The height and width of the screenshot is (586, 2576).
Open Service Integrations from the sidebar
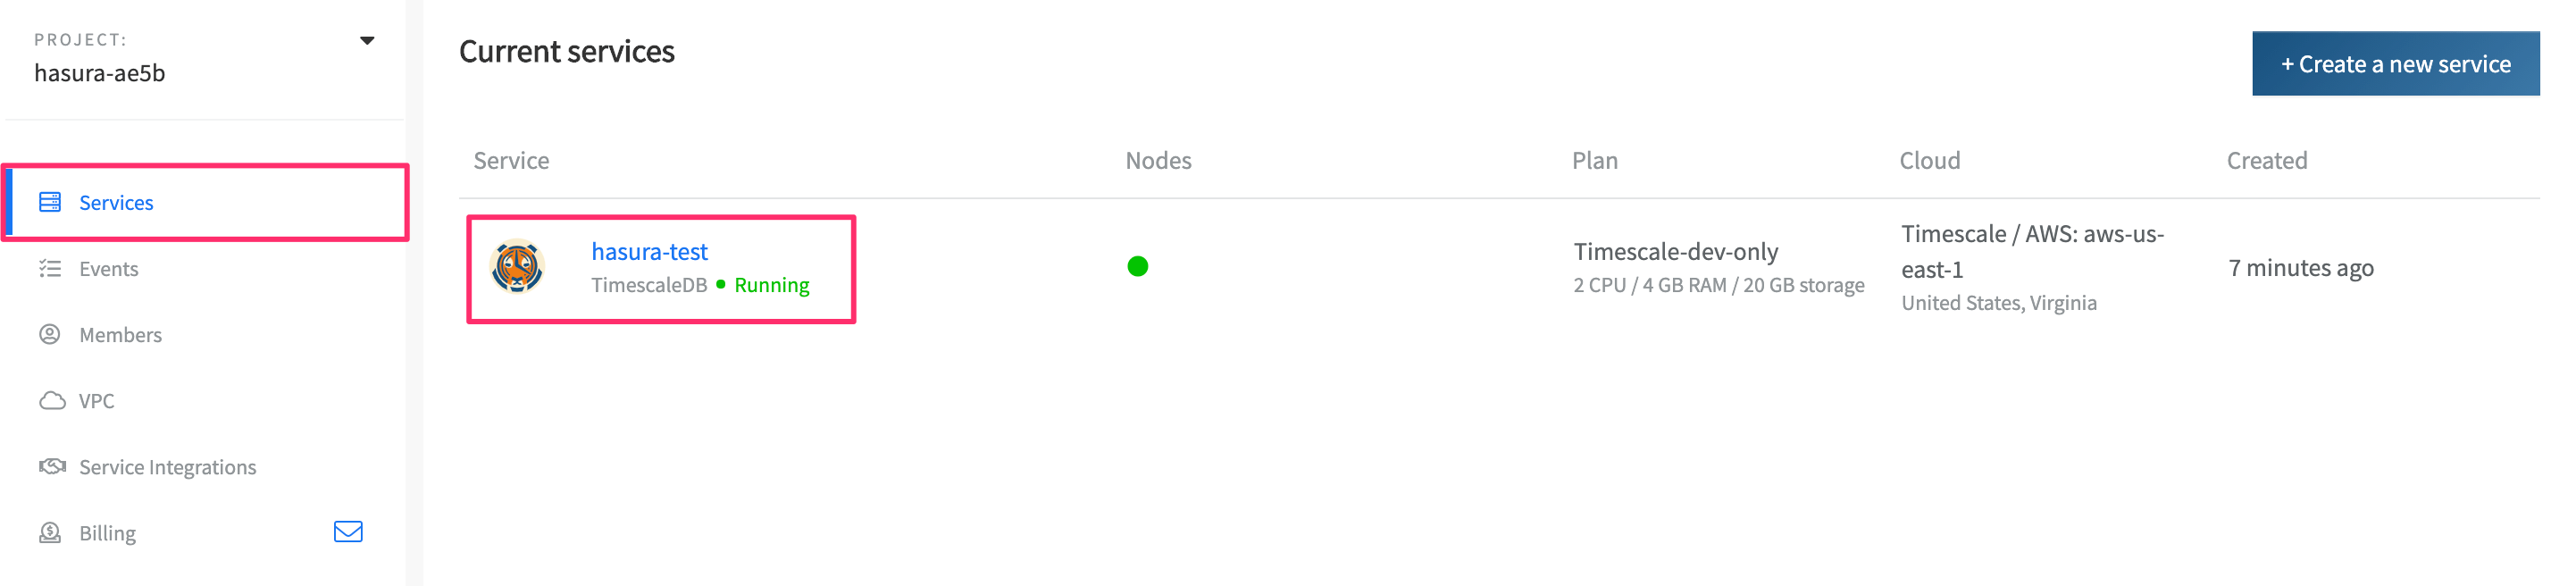167,467
